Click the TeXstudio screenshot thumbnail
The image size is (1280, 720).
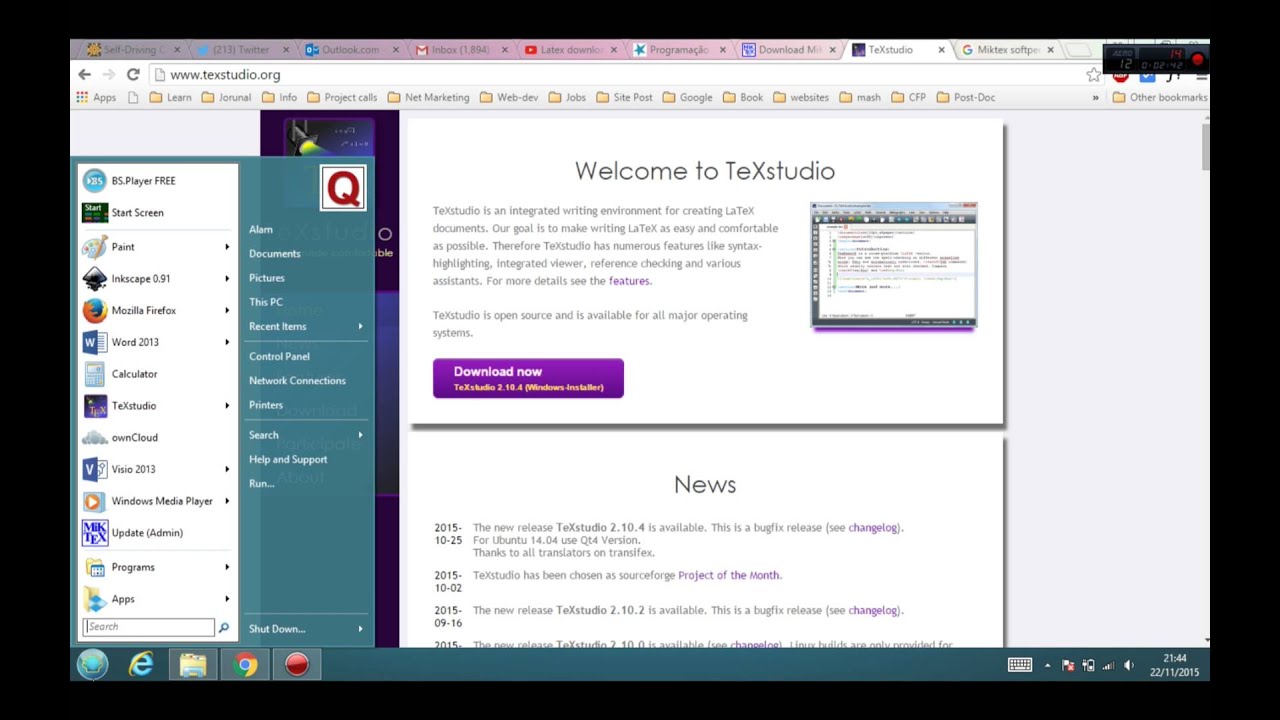pyautogui.click(x=894, y=265)
